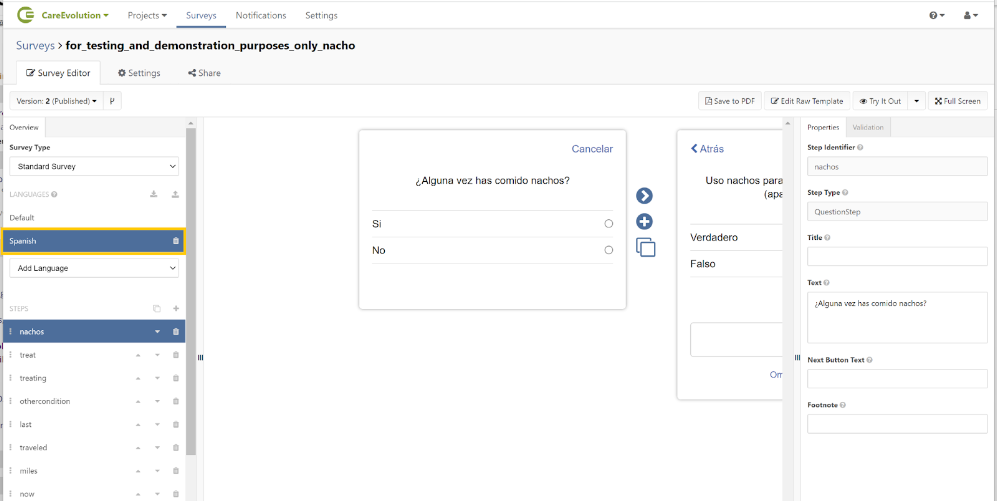Select the 'Si' radio button
The image size is (997, 501).
608,224
